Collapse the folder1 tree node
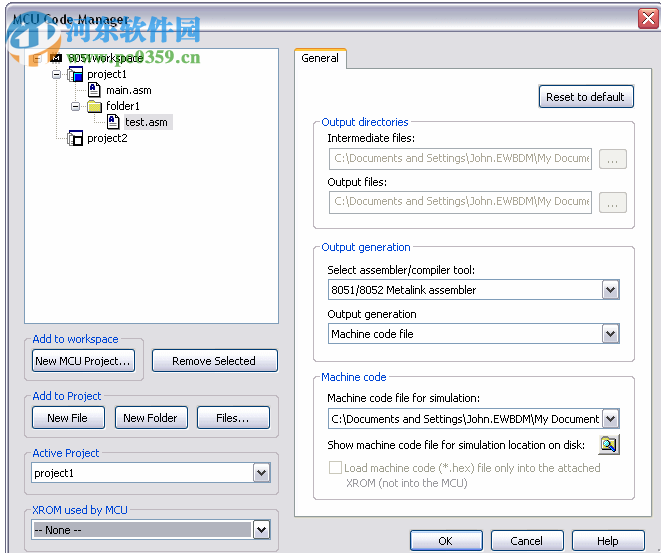The height and width of the screenshot is (553, 661). 75,106
